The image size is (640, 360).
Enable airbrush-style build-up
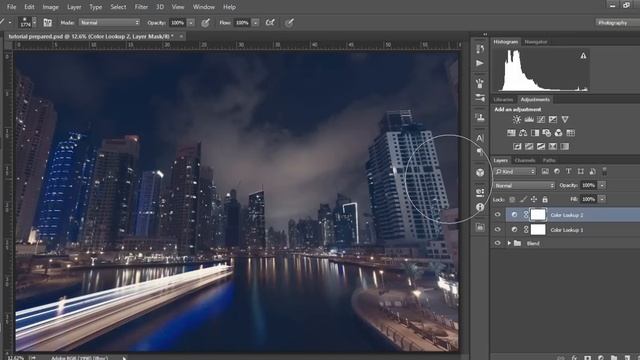tap(270, 23)
